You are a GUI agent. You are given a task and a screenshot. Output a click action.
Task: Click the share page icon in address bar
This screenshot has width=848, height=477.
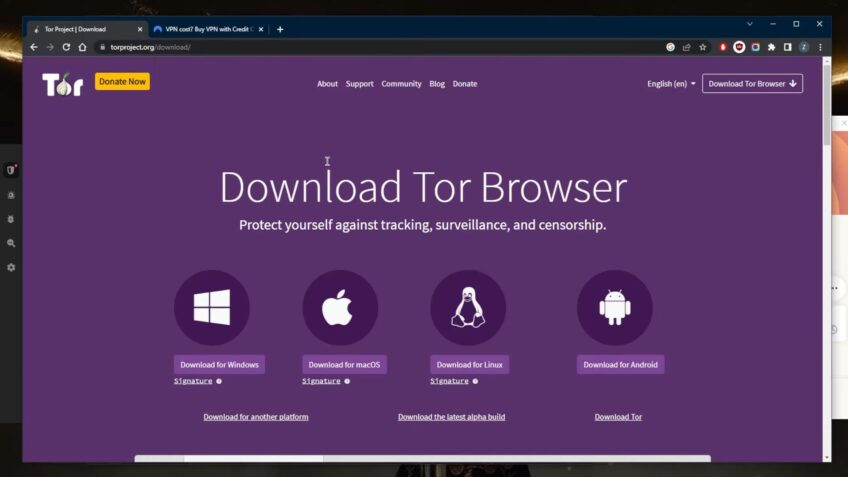[x=686, y=47]
